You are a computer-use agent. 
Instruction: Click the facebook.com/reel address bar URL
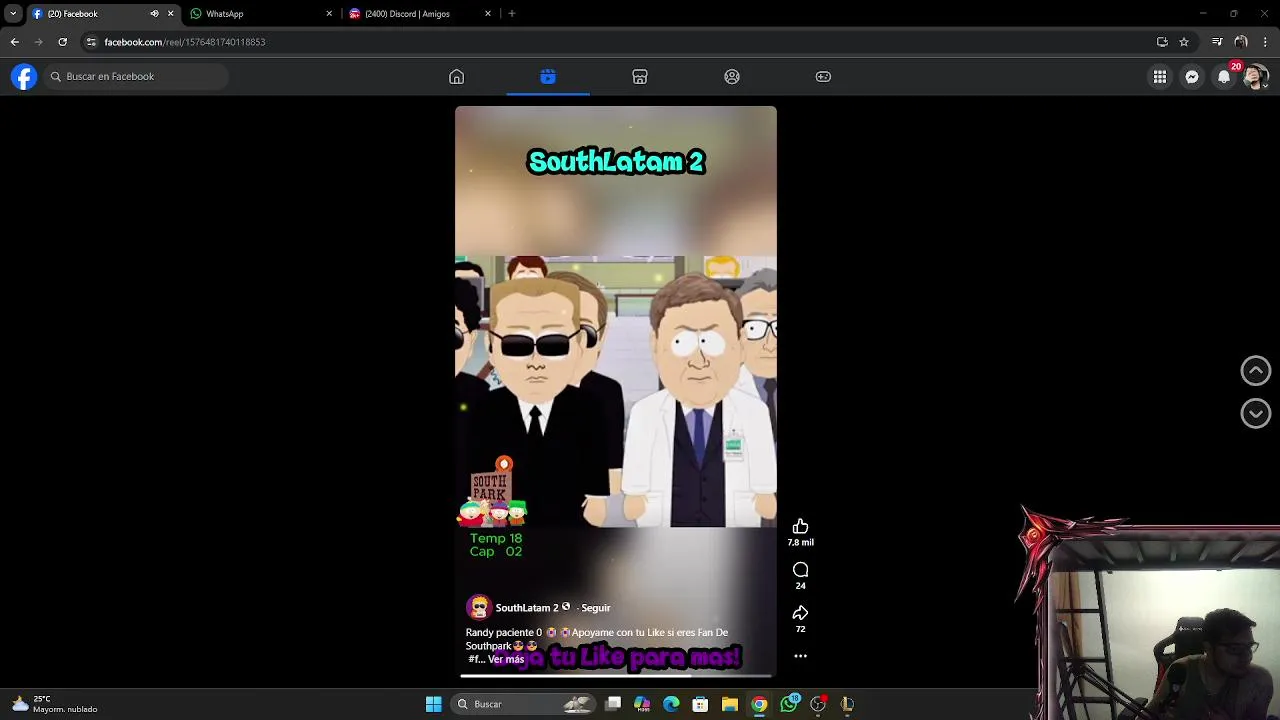(185, 42)
